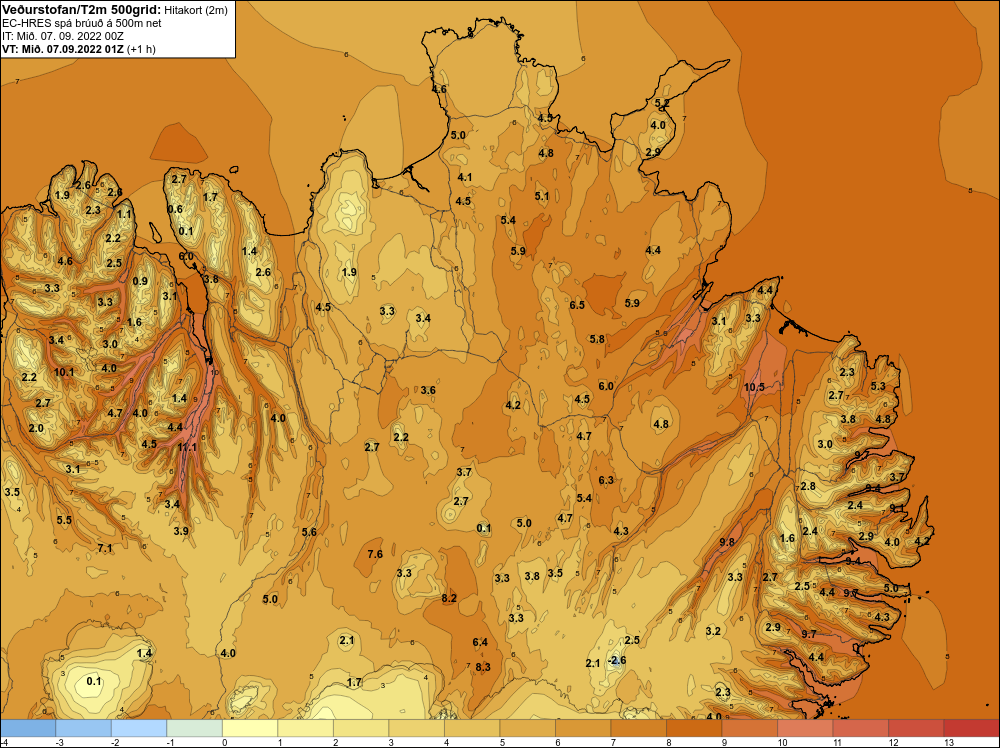The image size is (1000, 748).
Task: Click the 0.9 temperature value
Action: pos(140,281)
